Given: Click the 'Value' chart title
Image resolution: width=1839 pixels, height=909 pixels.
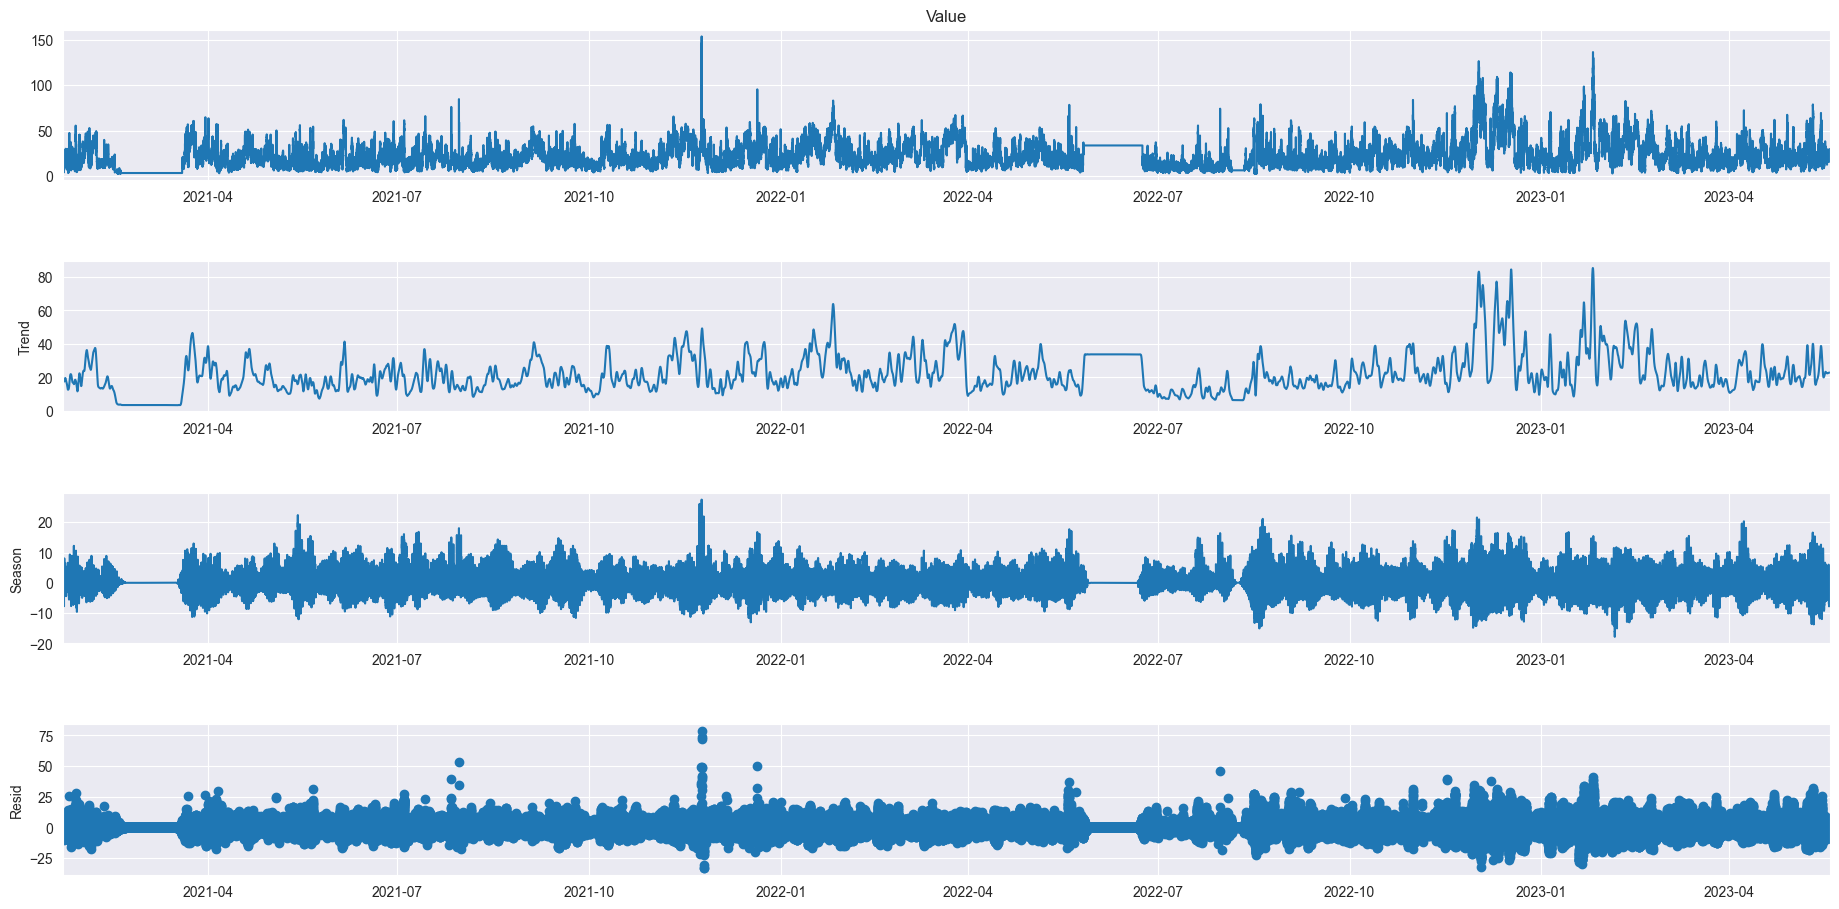Looking at the screenshot, I should pos(945,16).
